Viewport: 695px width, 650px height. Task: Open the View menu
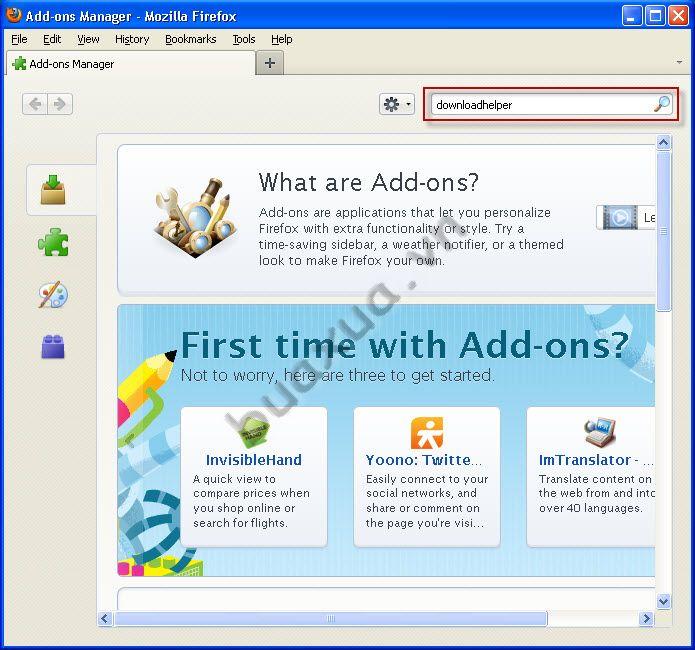click(88, 39)
